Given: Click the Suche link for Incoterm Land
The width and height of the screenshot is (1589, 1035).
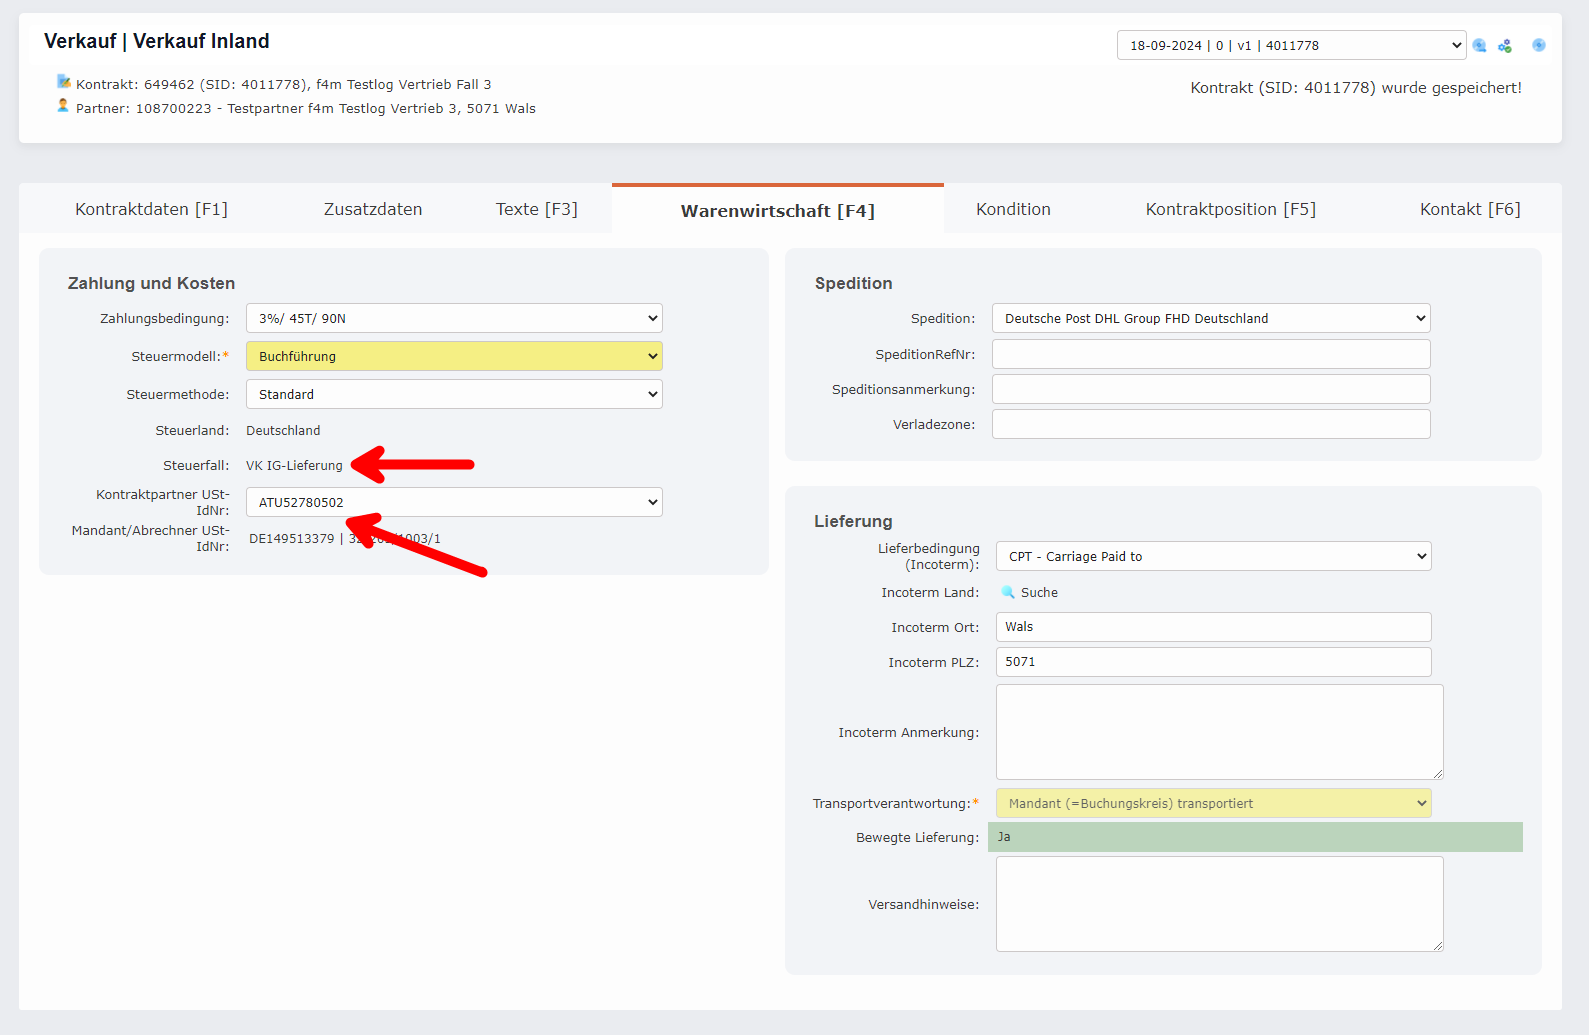Looking at the screenshot, I should pyautogui.click(x=1039, y=592).
